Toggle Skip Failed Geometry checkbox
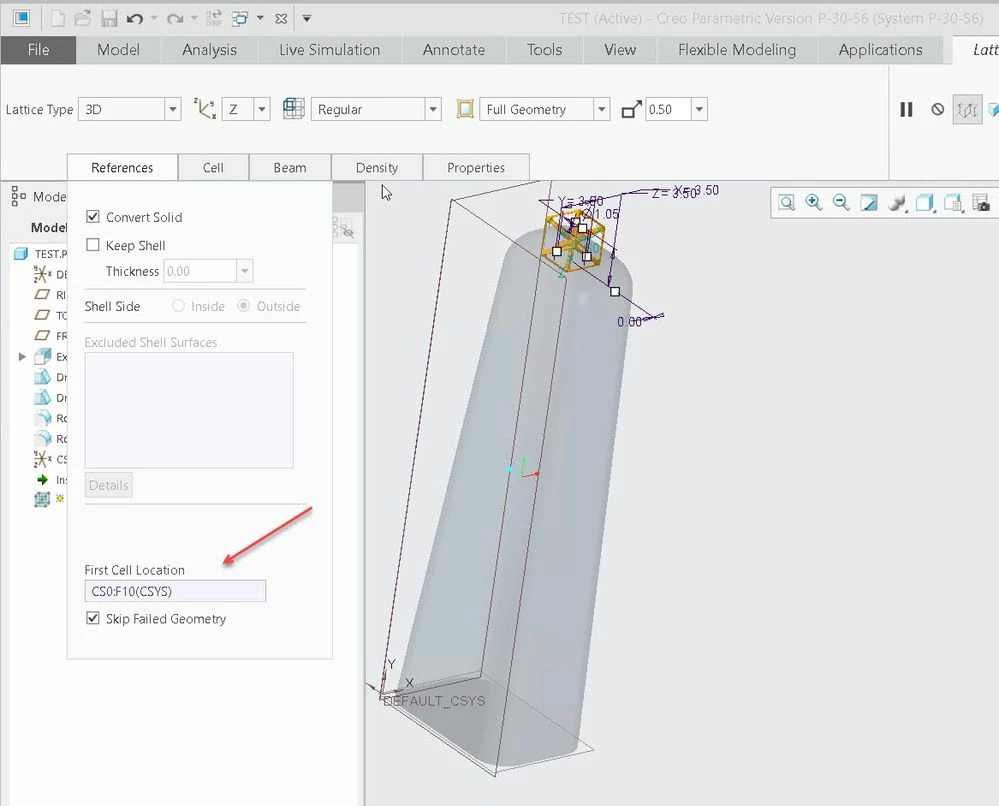 [93, 618]
